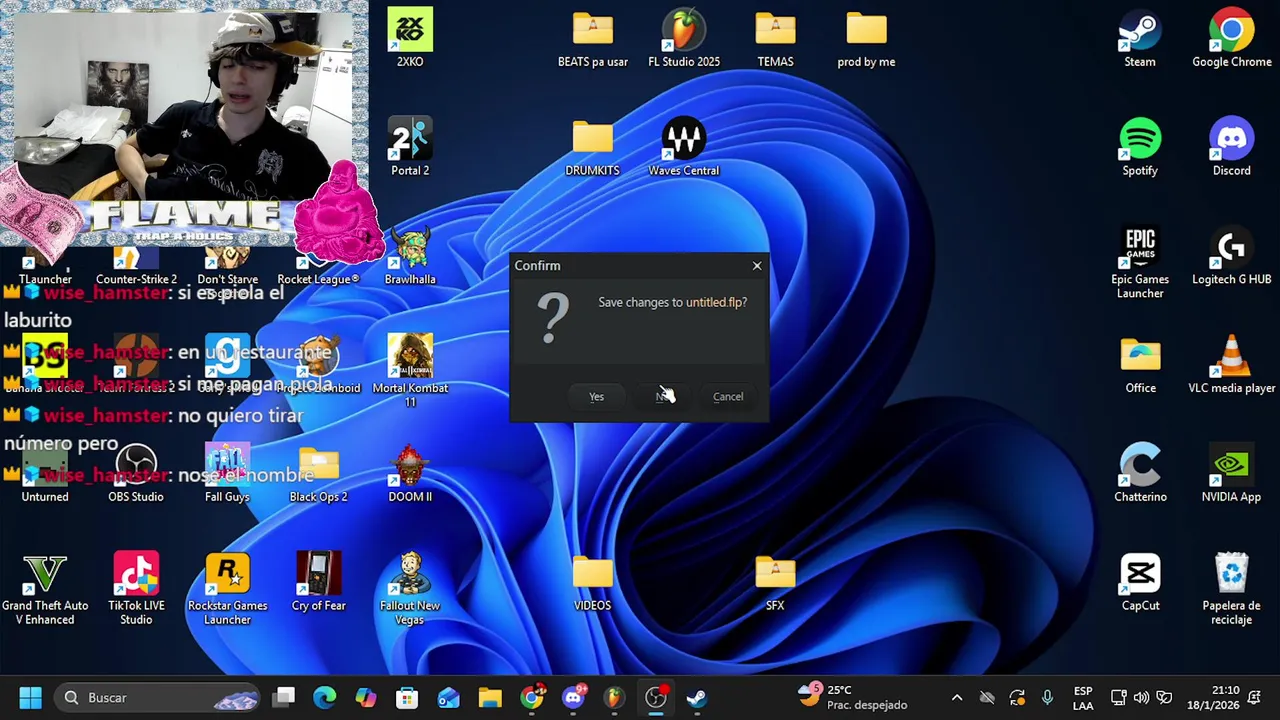Open the weather widget showing 25°C
Viewport: 1280px width, 720px height.
tap(852, 698)
